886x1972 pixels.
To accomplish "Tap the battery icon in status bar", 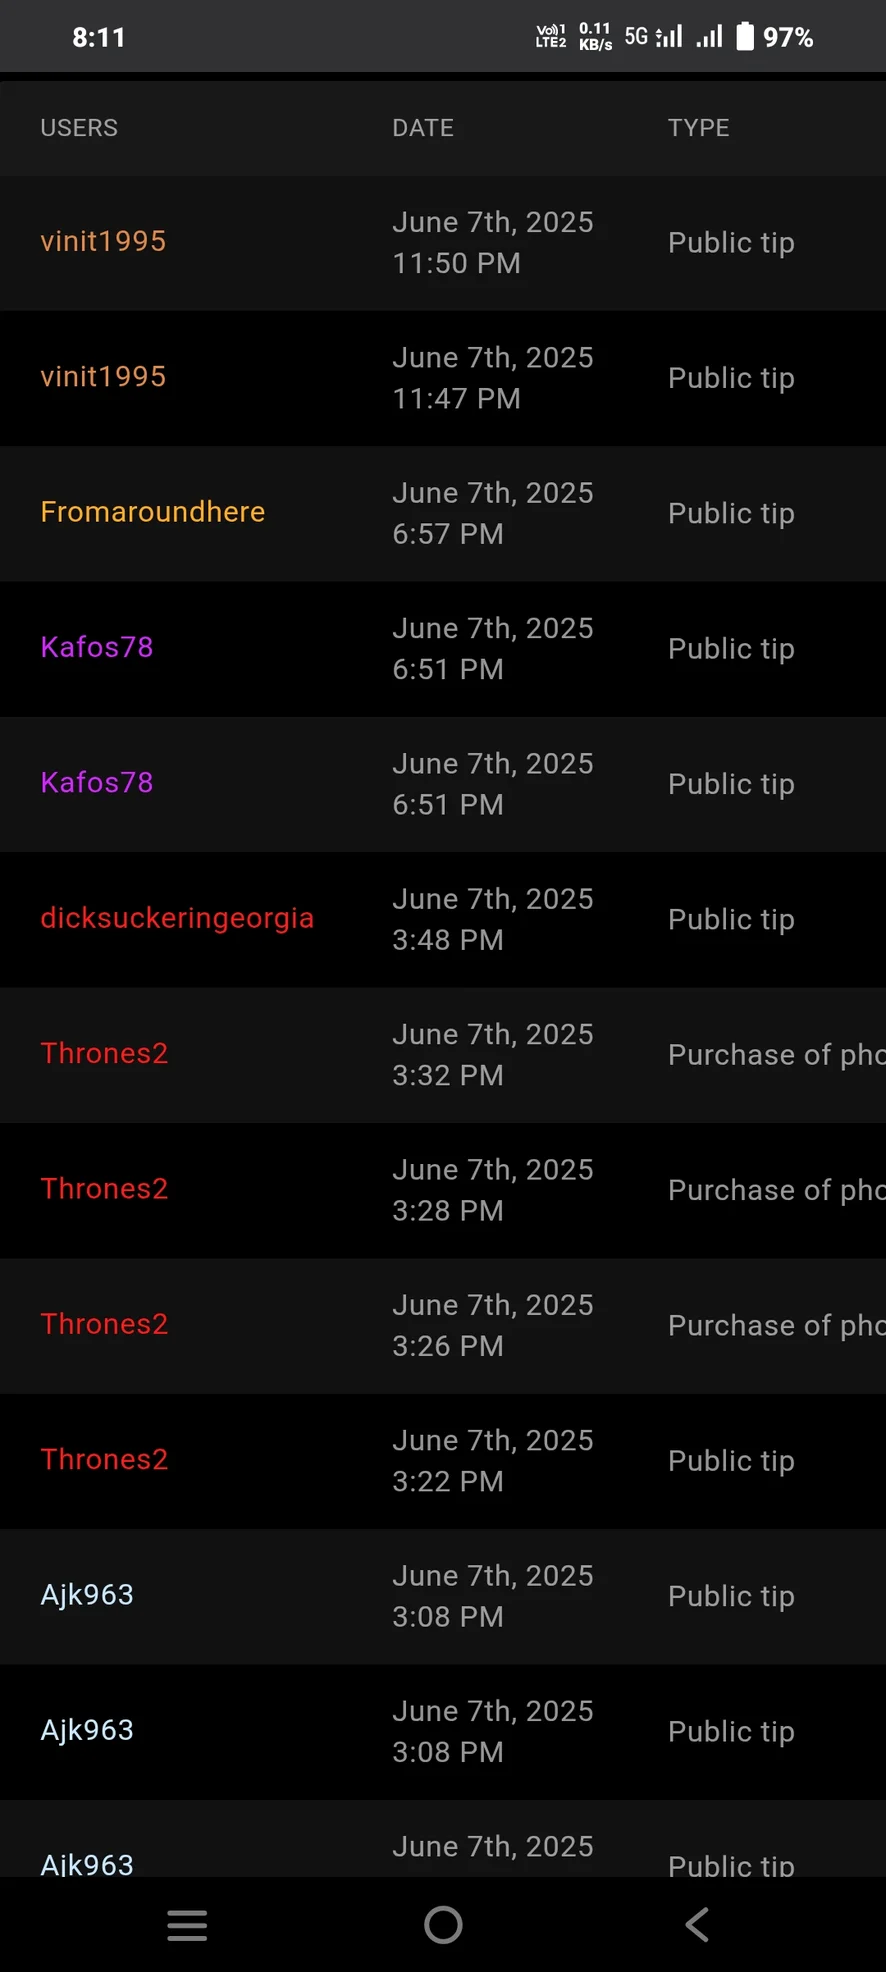I will [745, 37].
